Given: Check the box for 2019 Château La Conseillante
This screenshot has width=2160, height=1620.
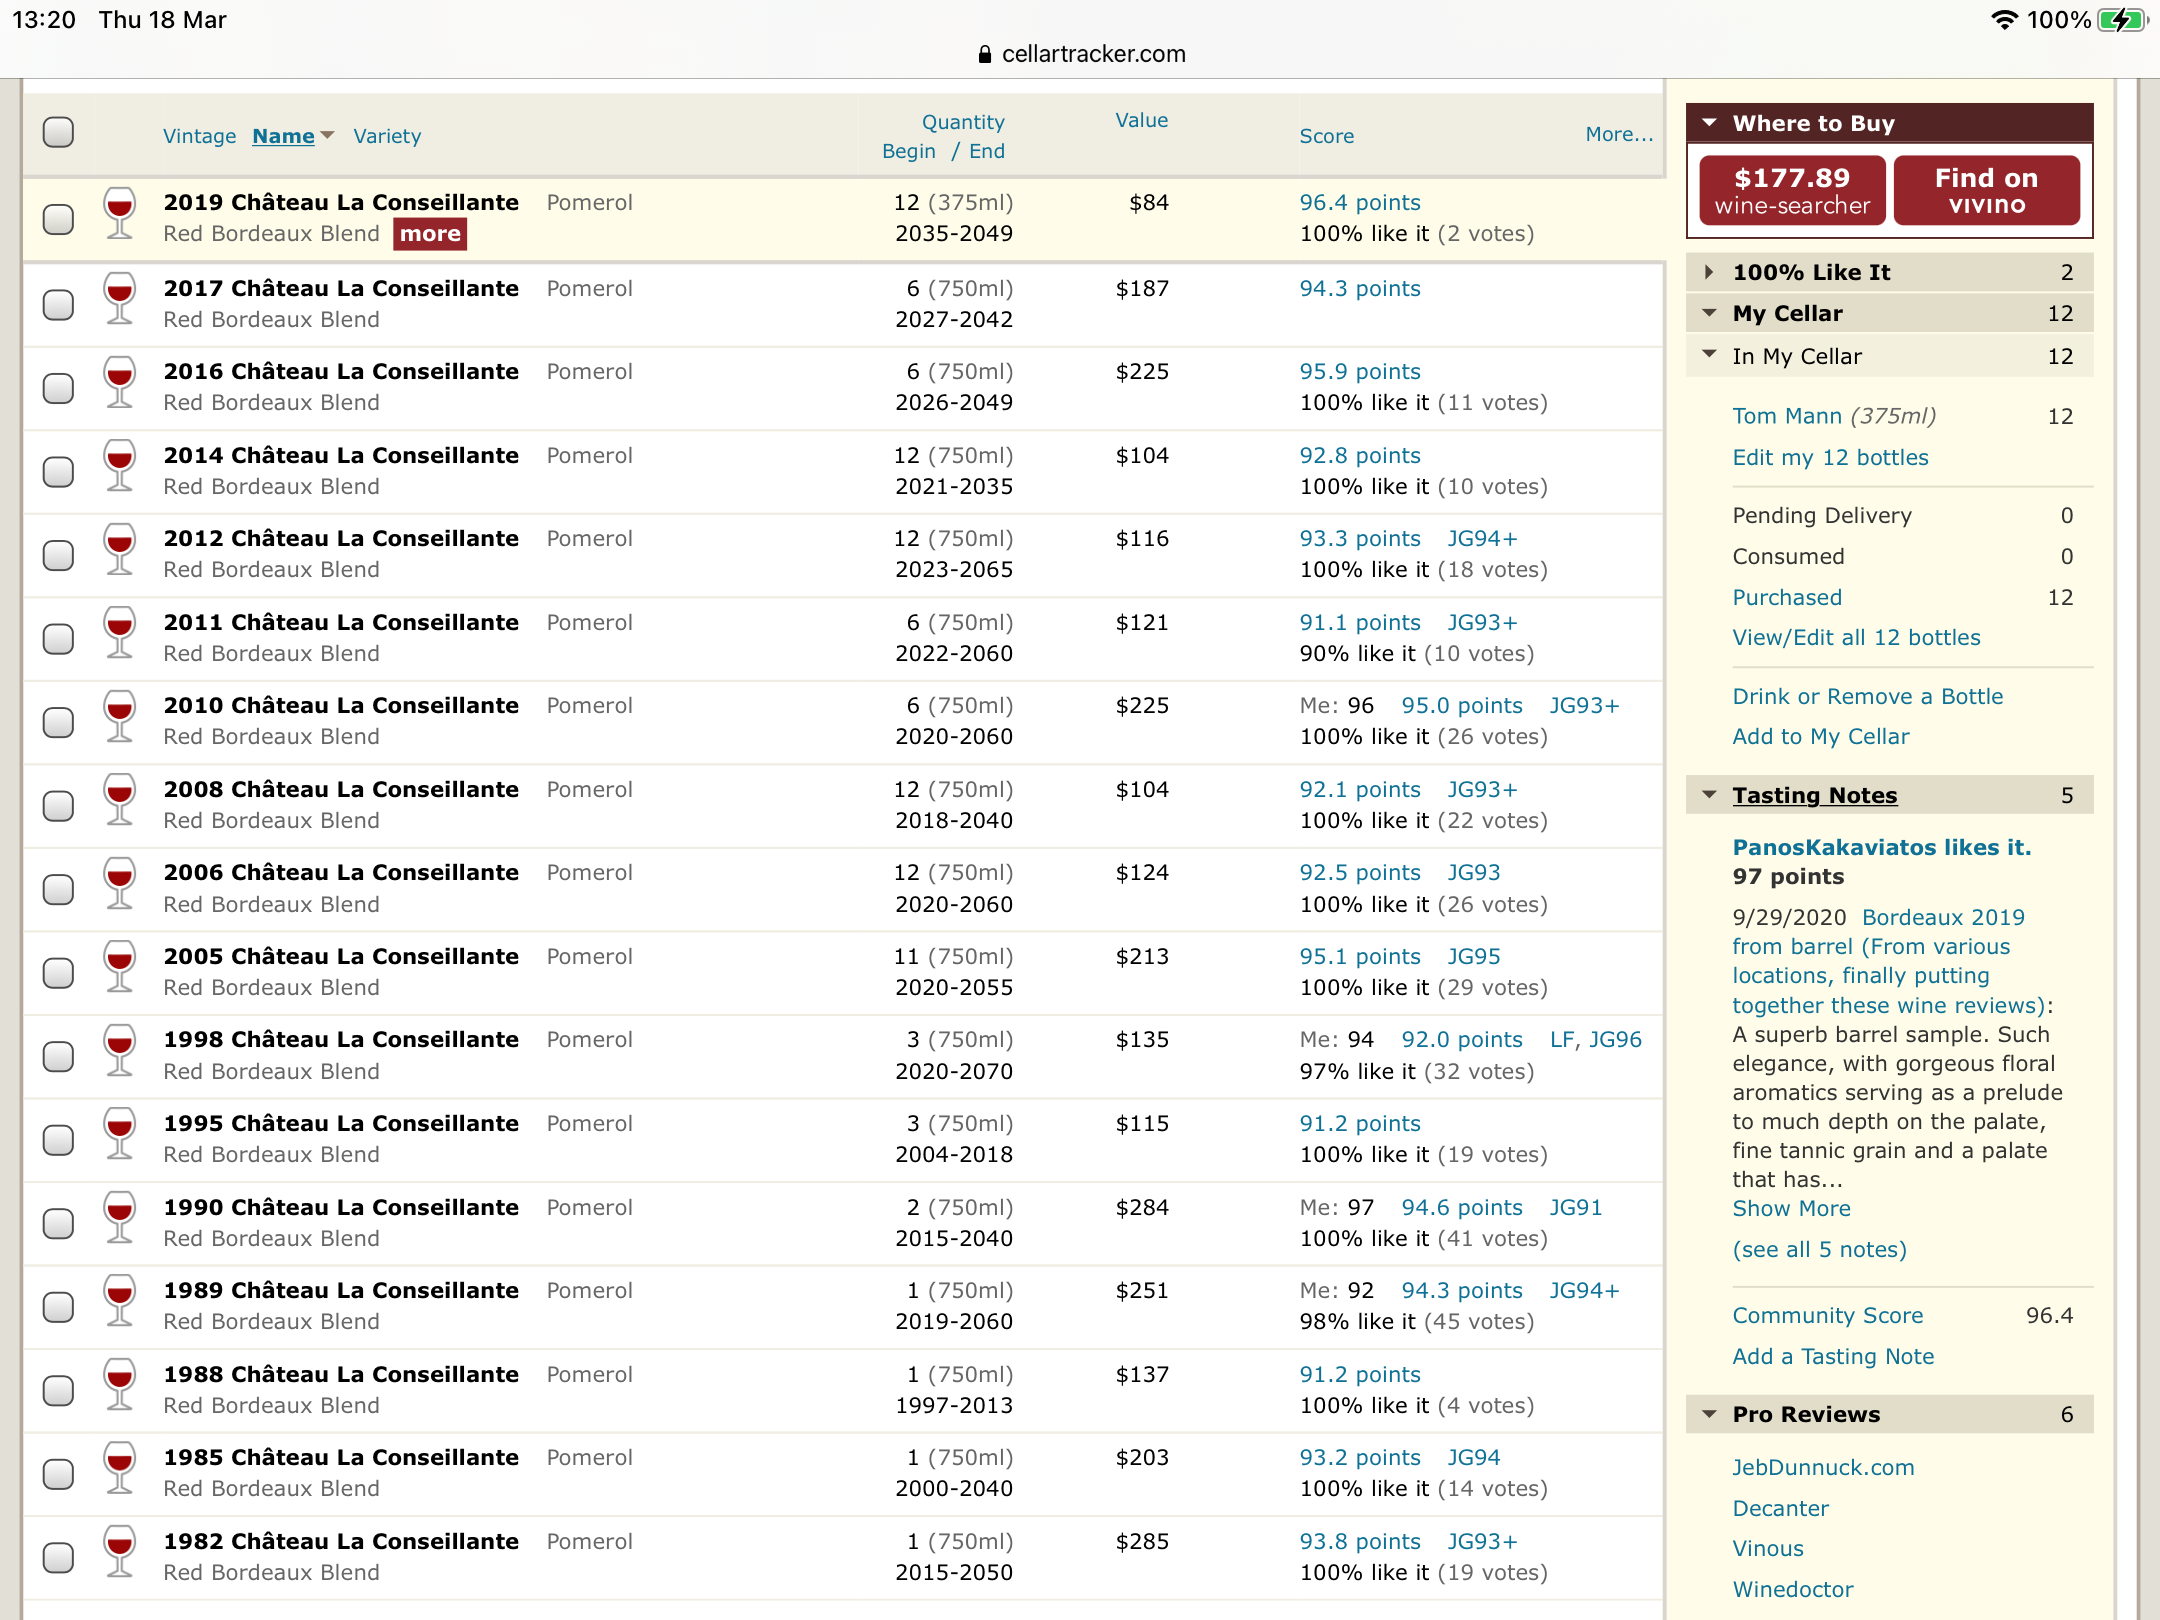Looking at the screenshot, I should (x=58, y=219).
